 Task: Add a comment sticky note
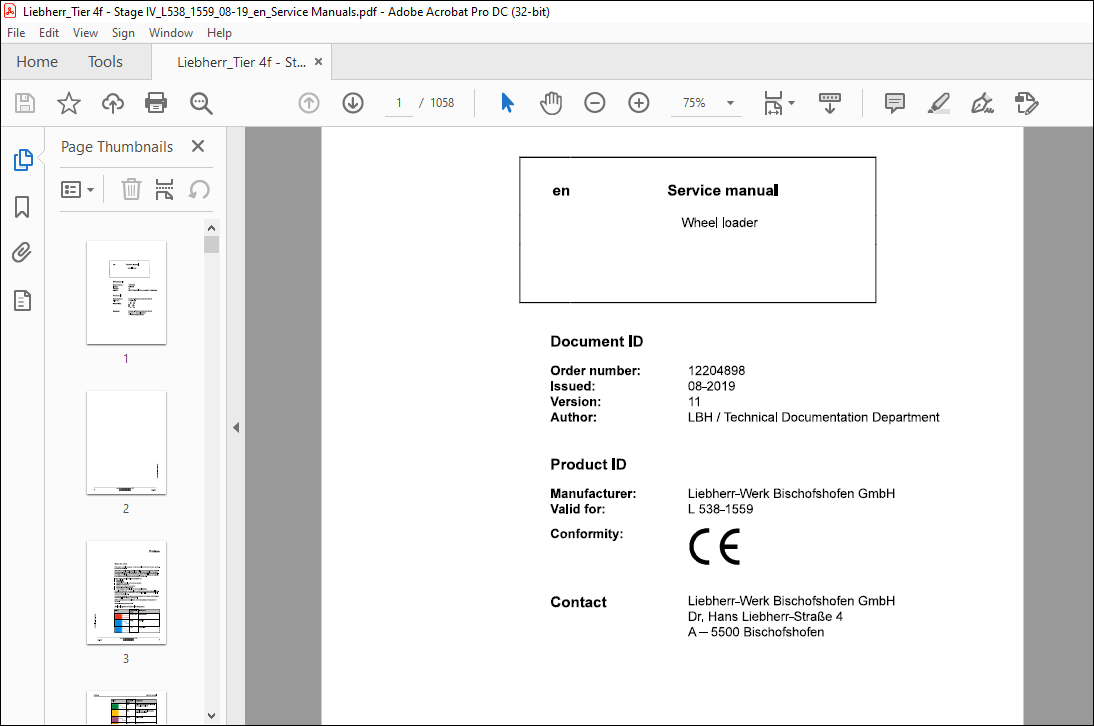coord(894,103)
